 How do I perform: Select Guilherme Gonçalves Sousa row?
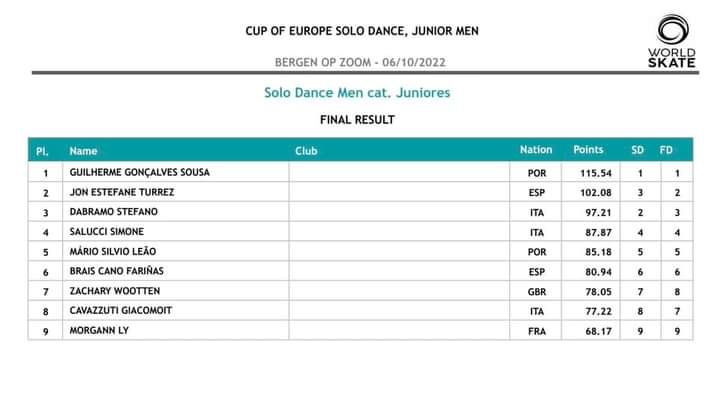(139, 172)
